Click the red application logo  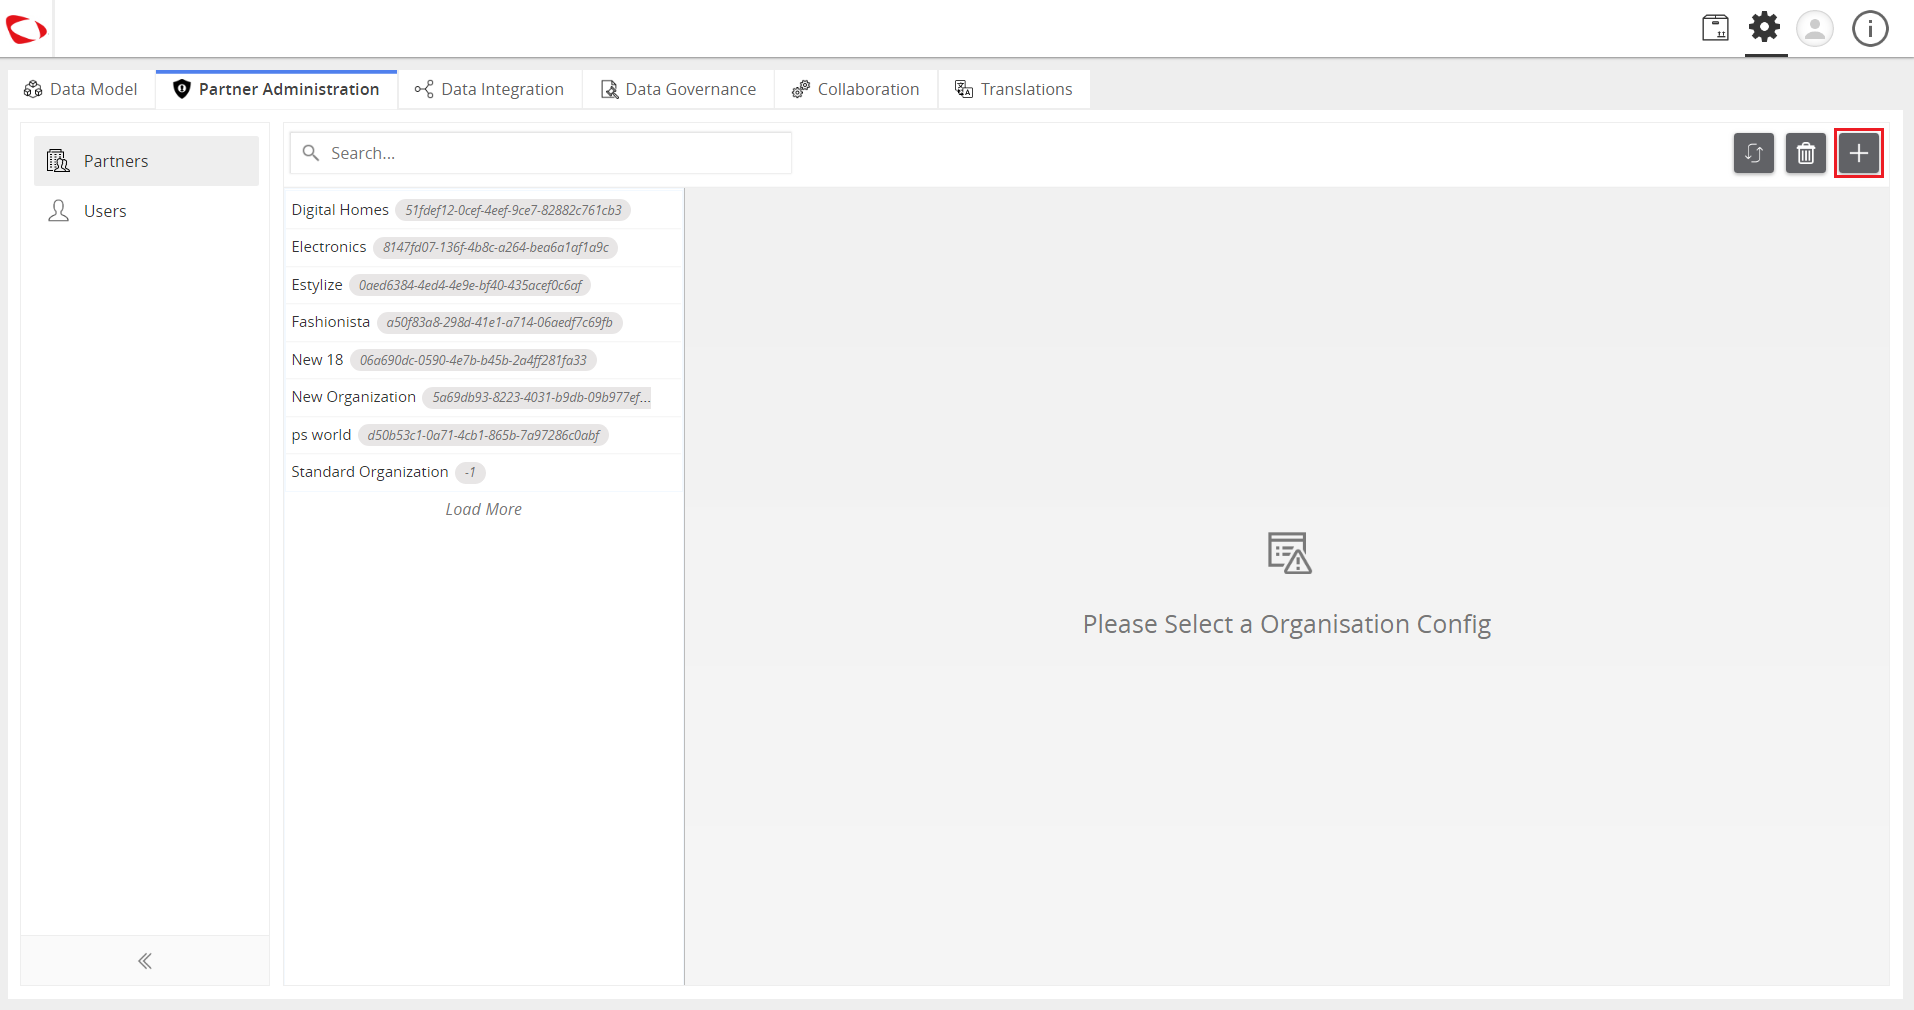tap(26, 29)
